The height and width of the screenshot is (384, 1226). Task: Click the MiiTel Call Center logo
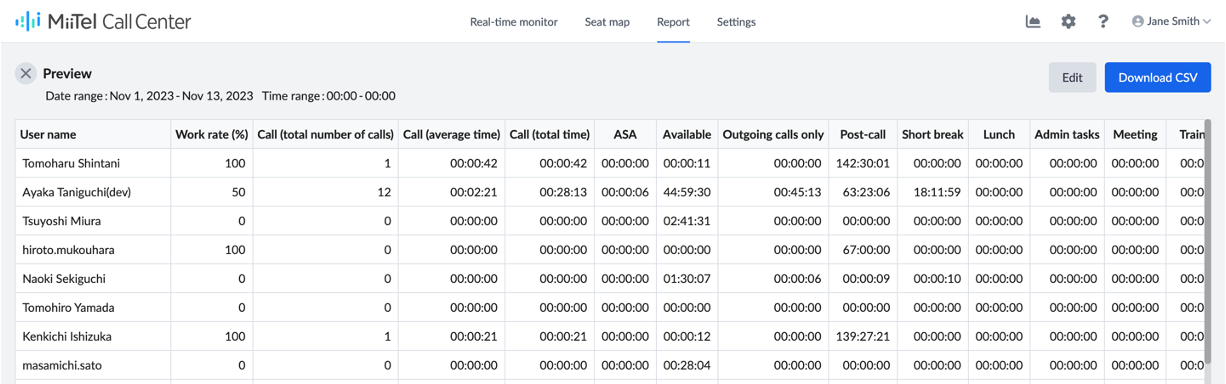coord(103,21)
